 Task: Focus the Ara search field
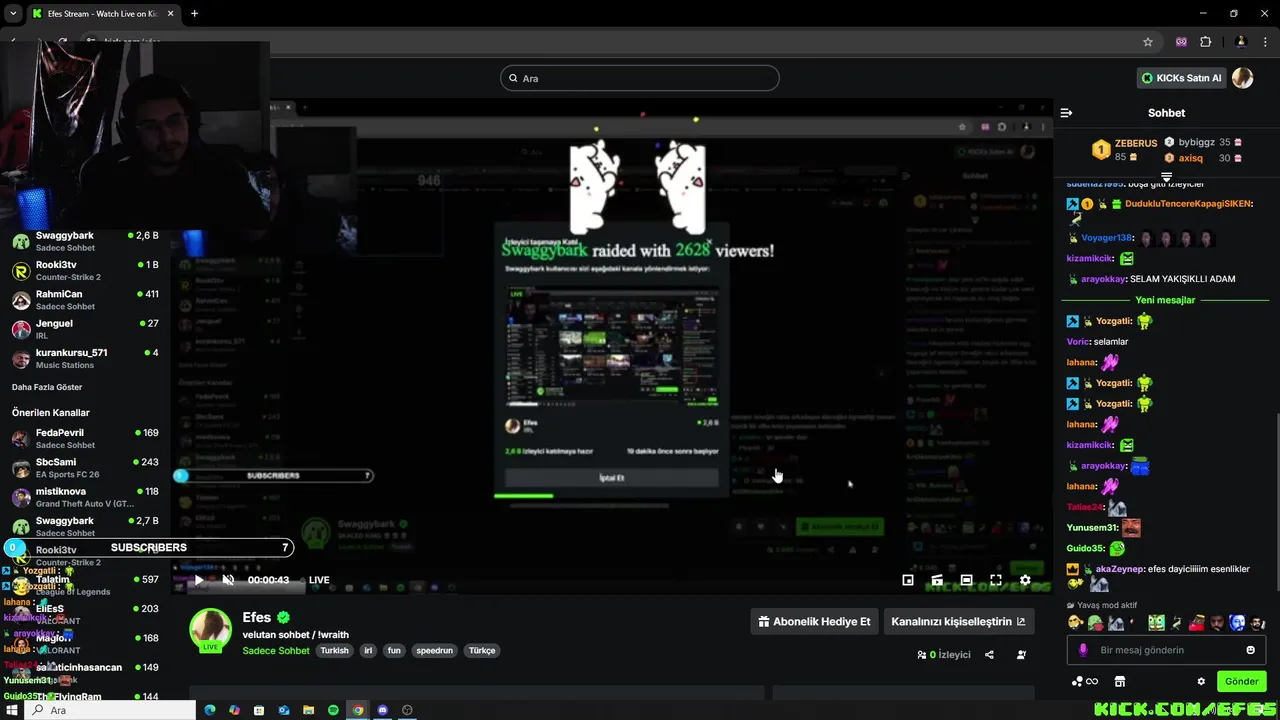point(640,78)
